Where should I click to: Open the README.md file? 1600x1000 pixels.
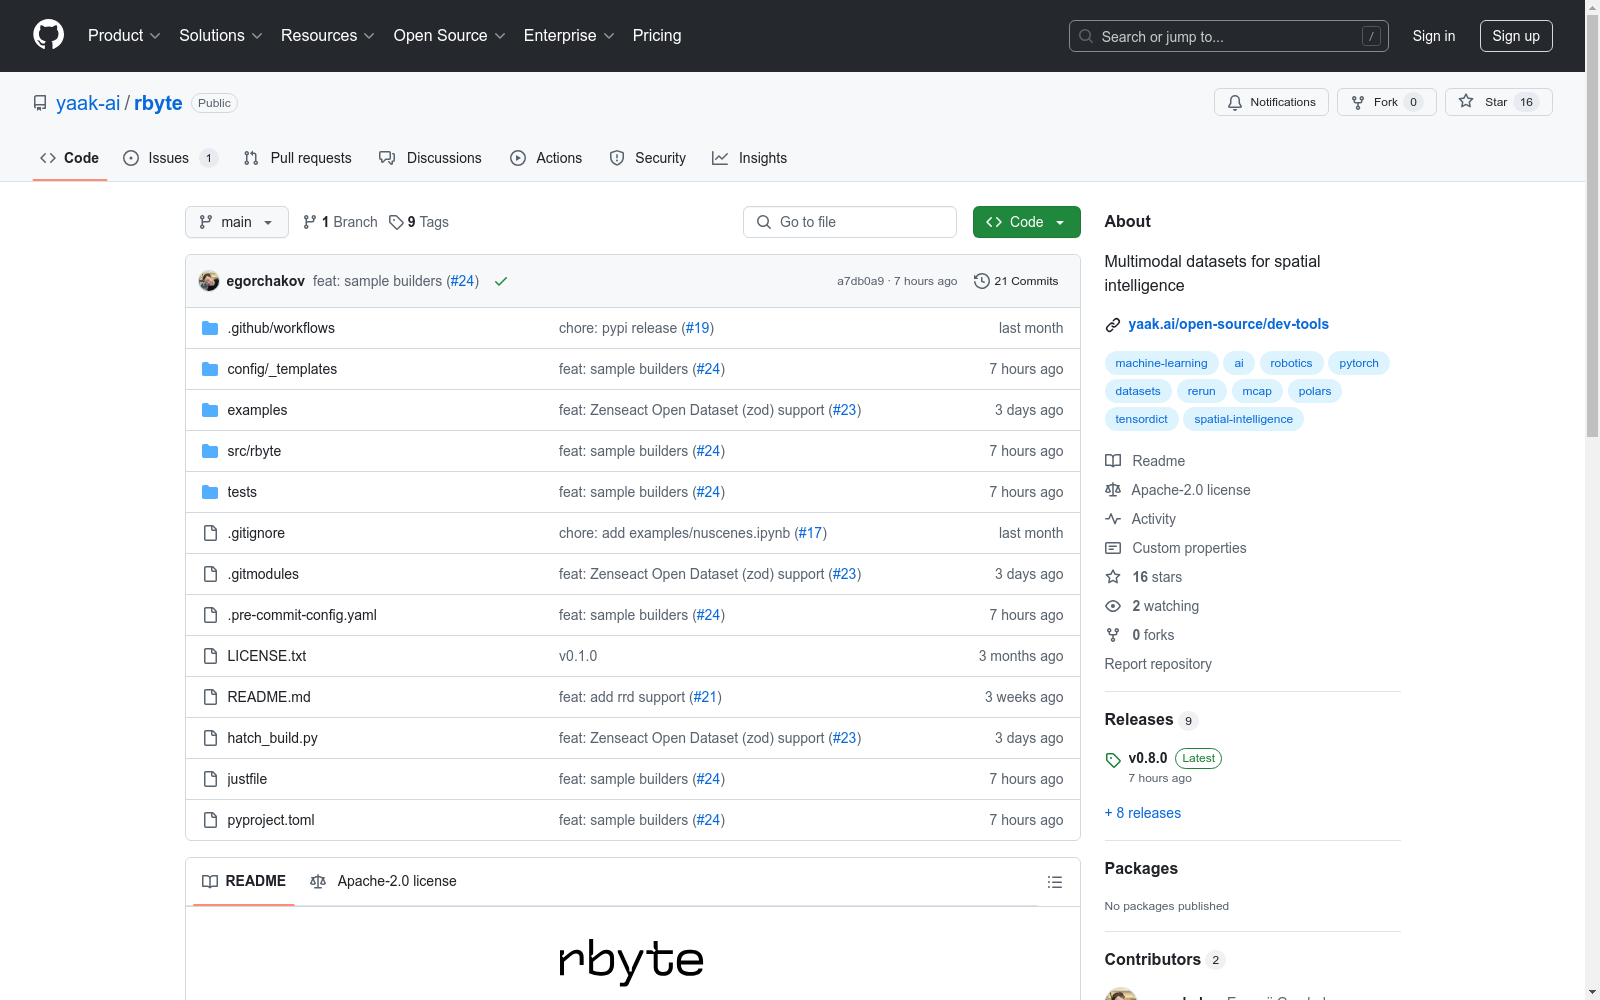(269, 697)
